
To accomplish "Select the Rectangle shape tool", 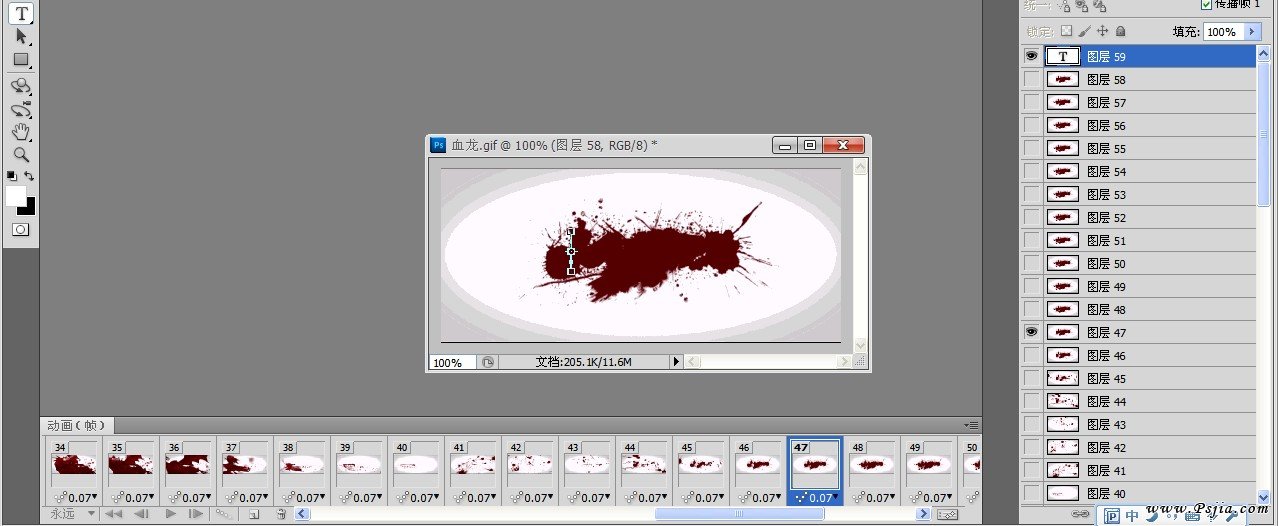I will pos(21,59).
